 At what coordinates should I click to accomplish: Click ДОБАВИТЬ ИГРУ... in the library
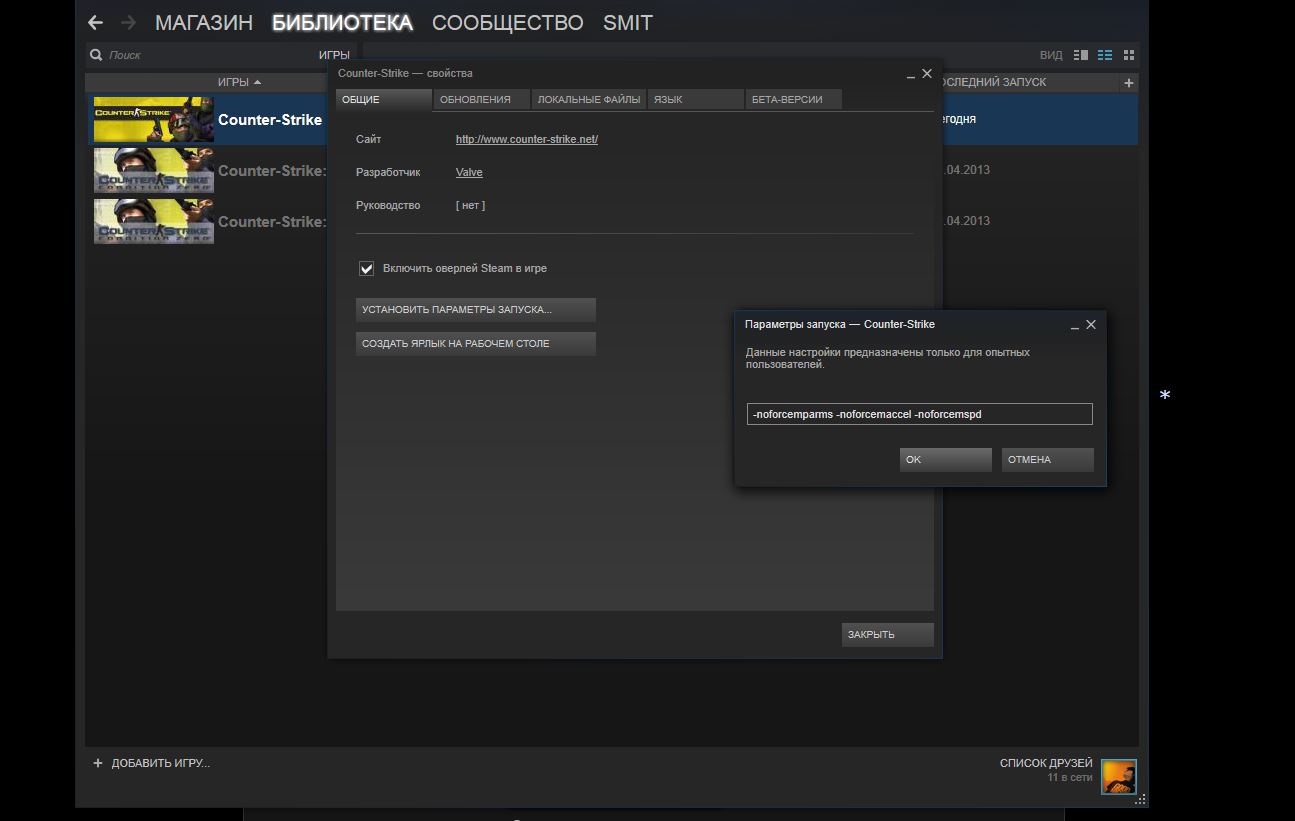[x=161, y=763]
